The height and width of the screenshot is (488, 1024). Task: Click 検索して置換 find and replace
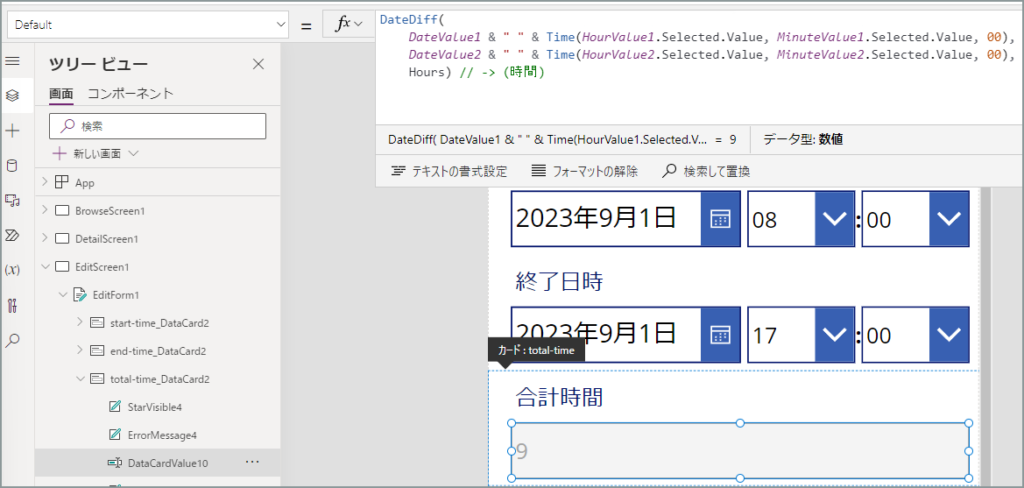click(x=706, y=172)
